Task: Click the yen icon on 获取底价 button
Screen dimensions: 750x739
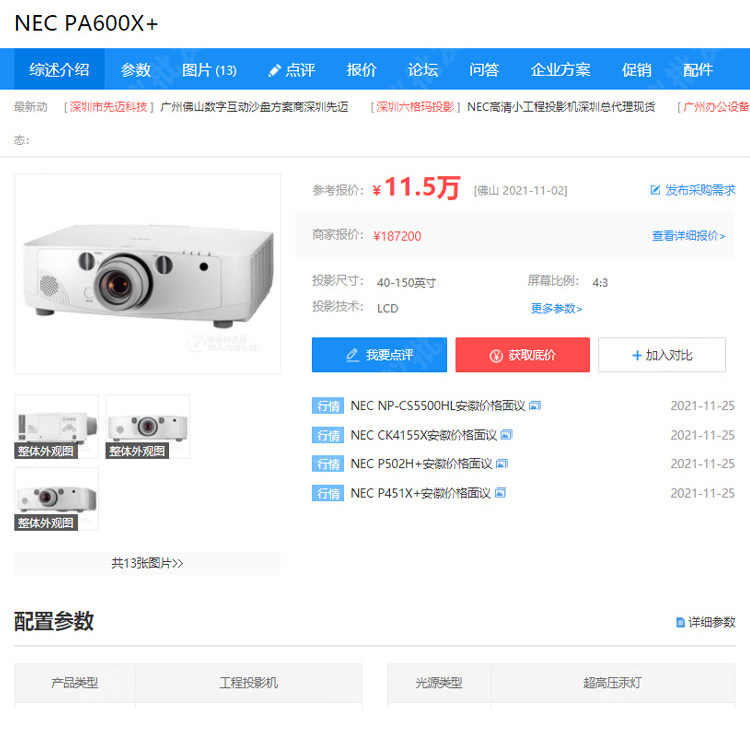Action: point(496,355)
